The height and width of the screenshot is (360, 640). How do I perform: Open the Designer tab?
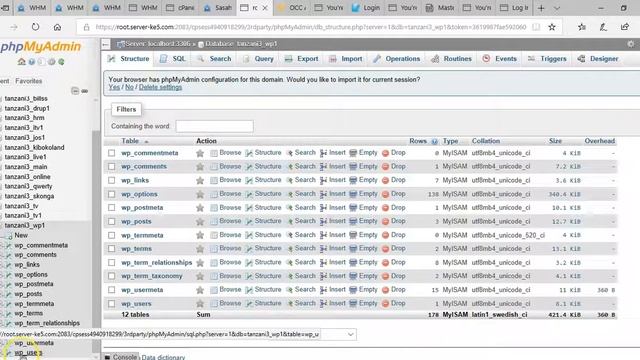click(x=598, y=59)
